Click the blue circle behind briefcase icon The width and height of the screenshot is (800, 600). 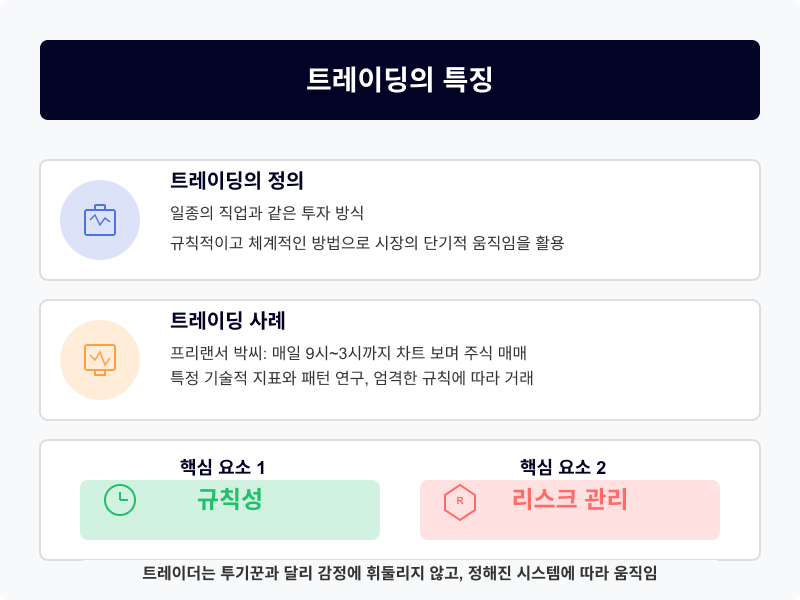click(x=100, y=220)
